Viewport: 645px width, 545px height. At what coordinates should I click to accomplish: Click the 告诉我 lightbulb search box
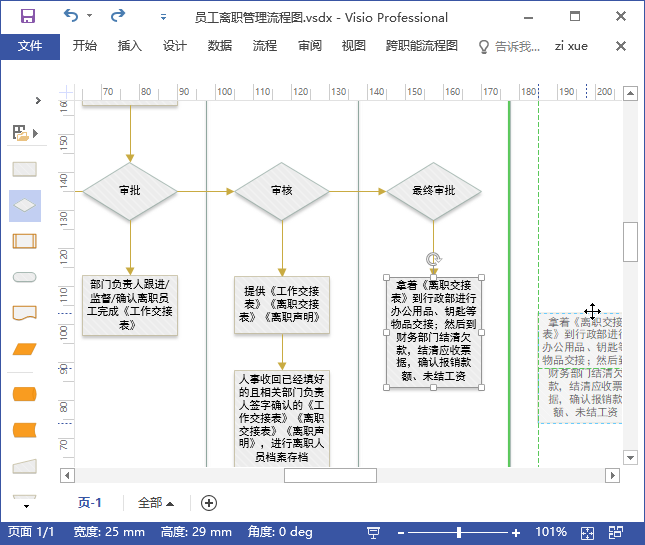pyautogui.click(x=509, y=46)
